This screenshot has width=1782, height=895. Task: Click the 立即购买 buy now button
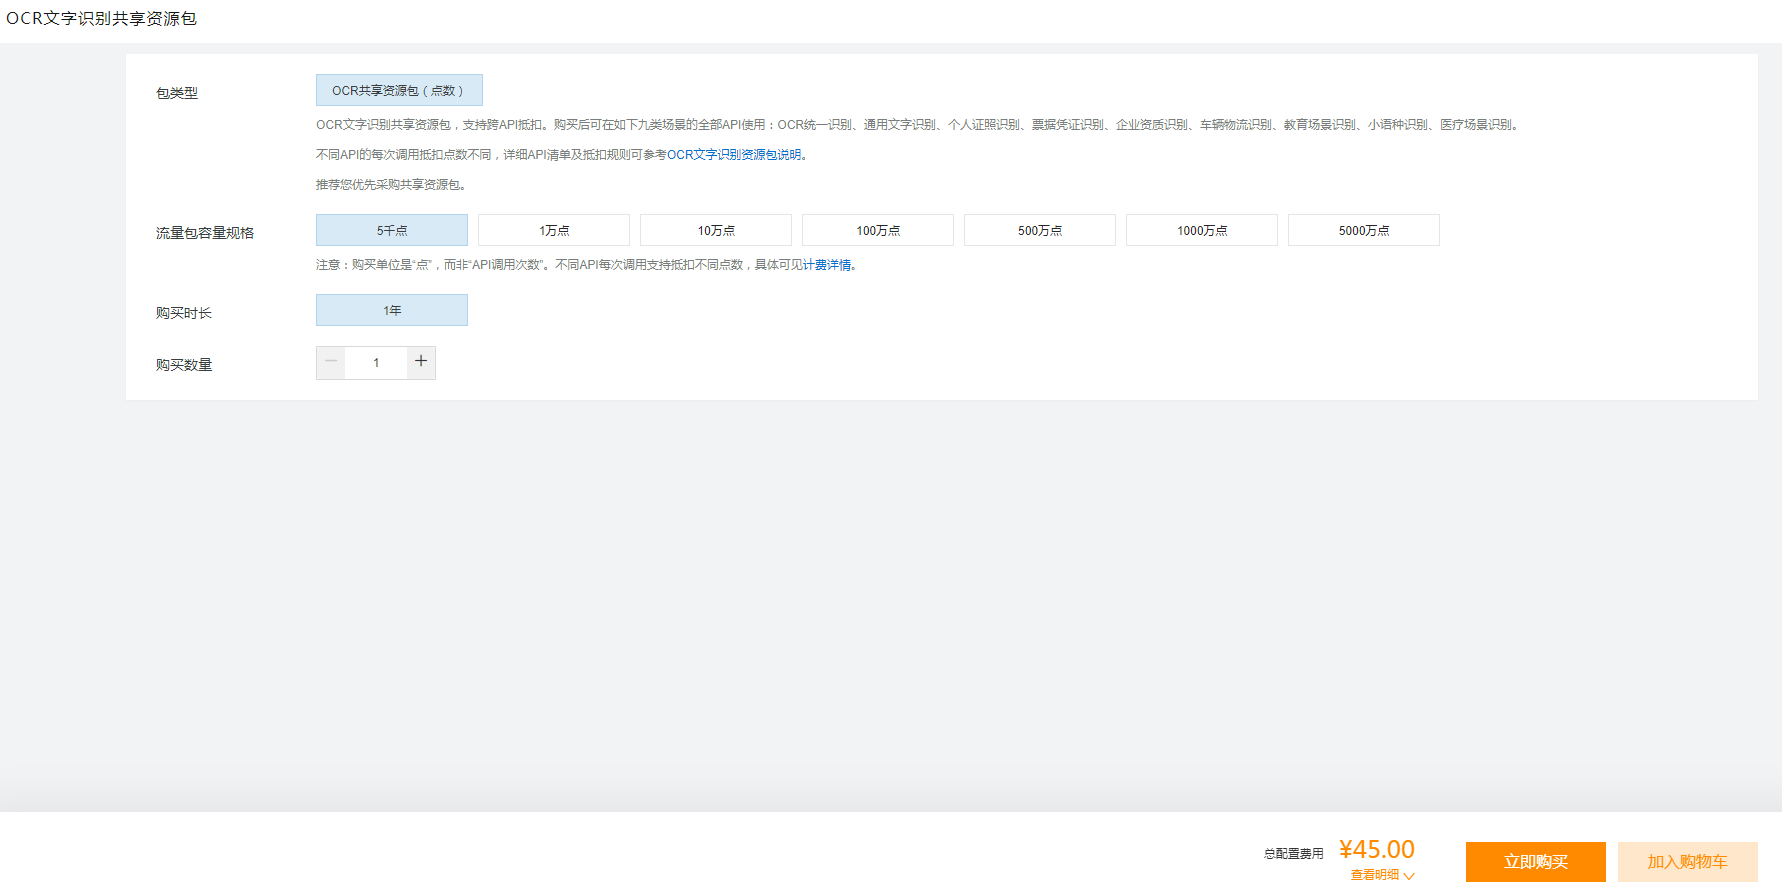(1536, 862)
